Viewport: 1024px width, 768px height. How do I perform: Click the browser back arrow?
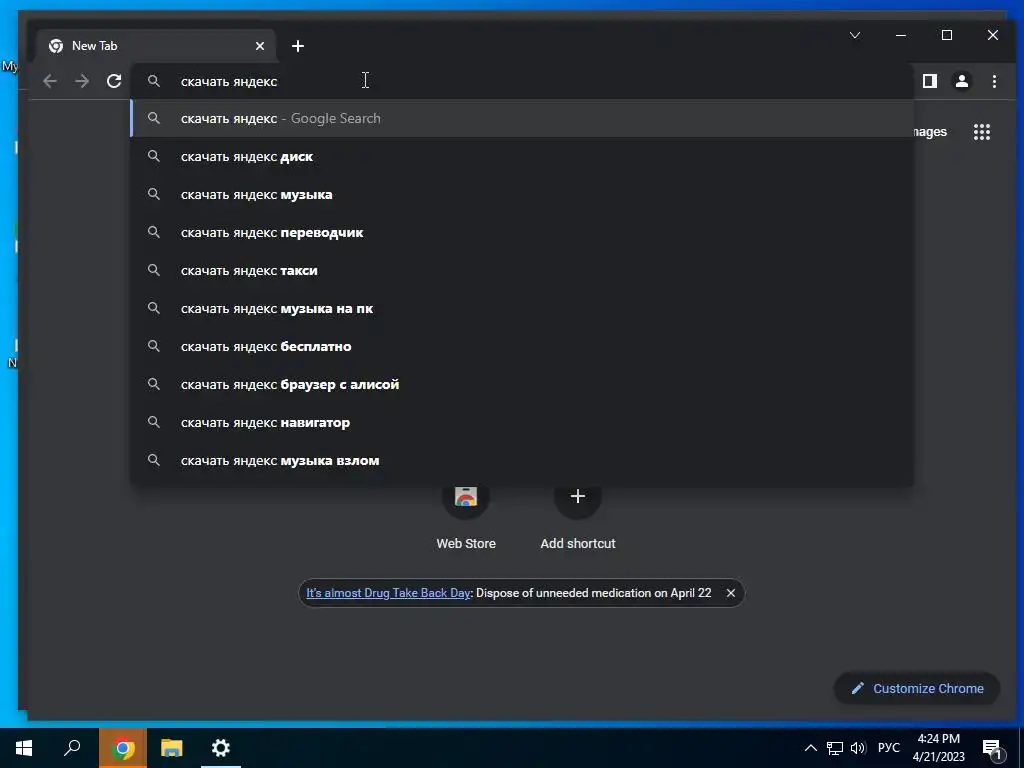click(50, 81)
